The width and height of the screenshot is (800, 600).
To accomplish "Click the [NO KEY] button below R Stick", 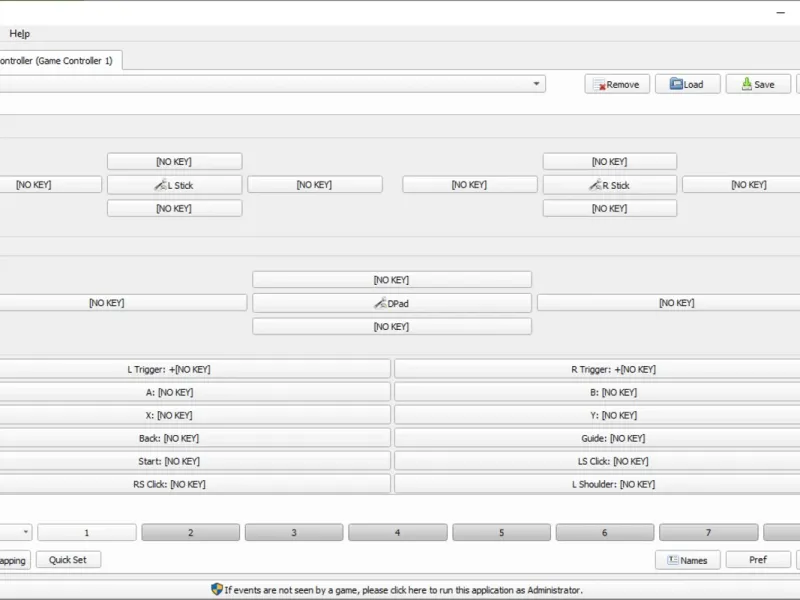I will point(610,208).
